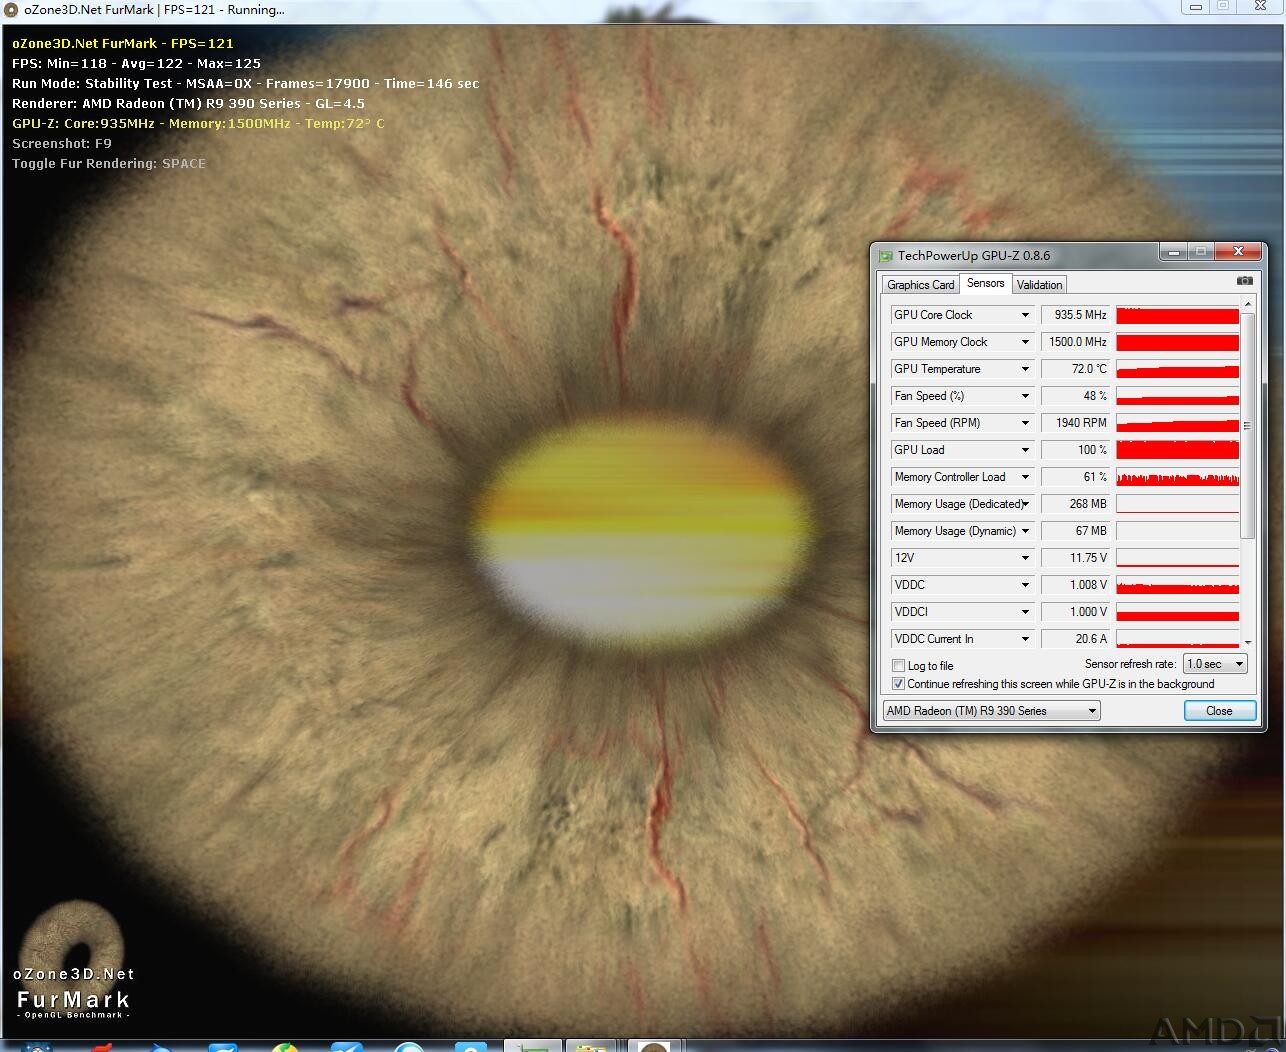
Task: Click the yellow GPU-Z Core/Memory/Temp overlay line
Action: 198,124
